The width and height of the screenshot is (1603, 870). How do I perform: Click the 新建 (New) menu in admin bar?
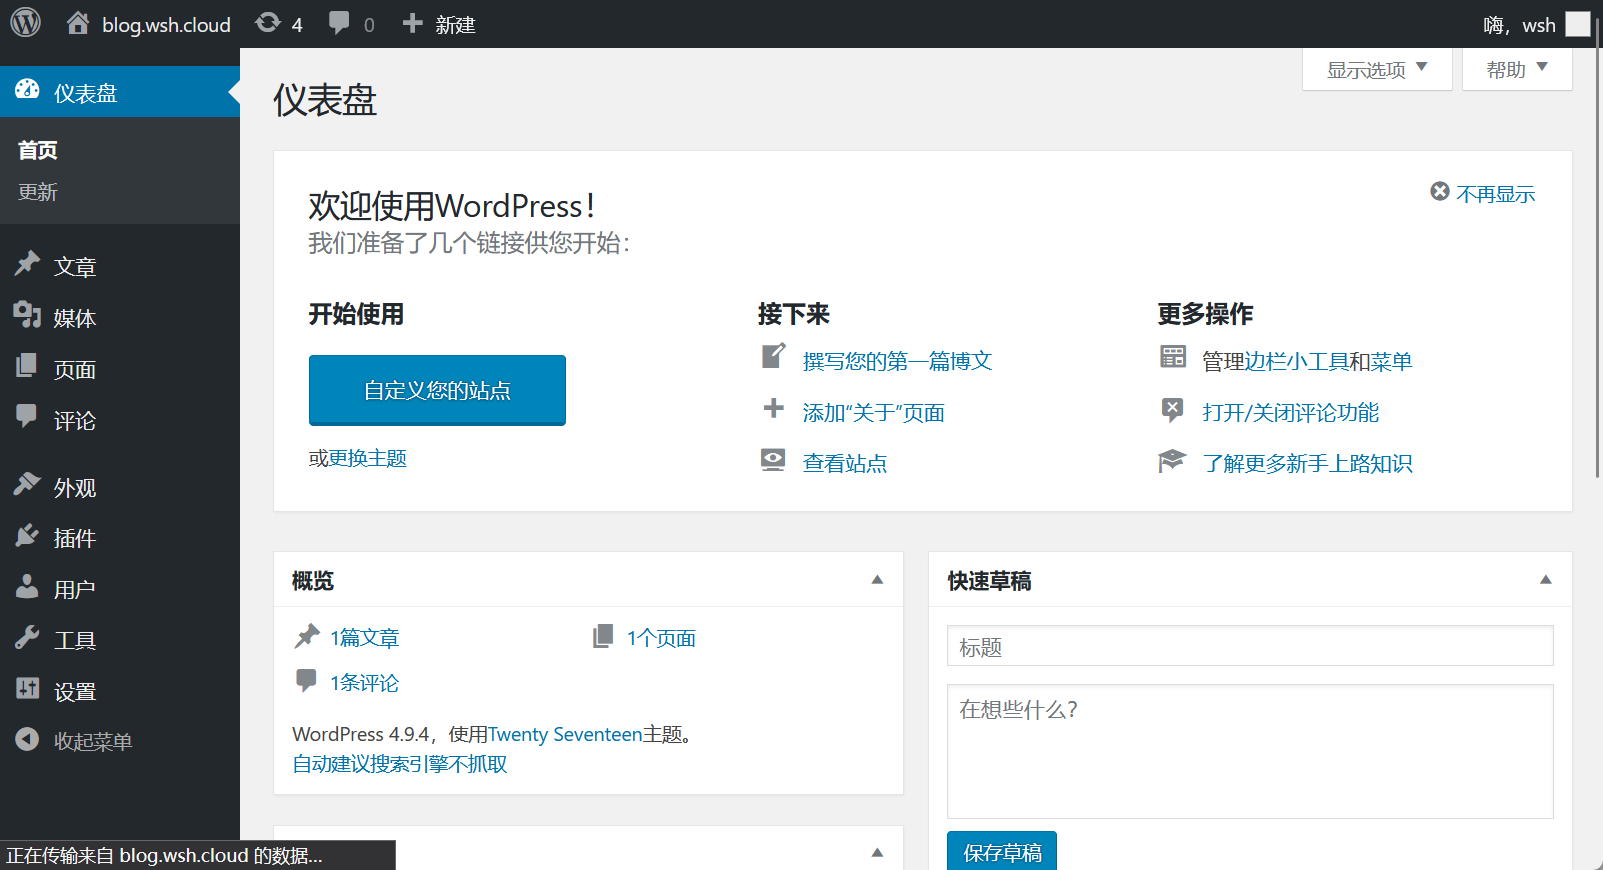click(x=438, y=24)
